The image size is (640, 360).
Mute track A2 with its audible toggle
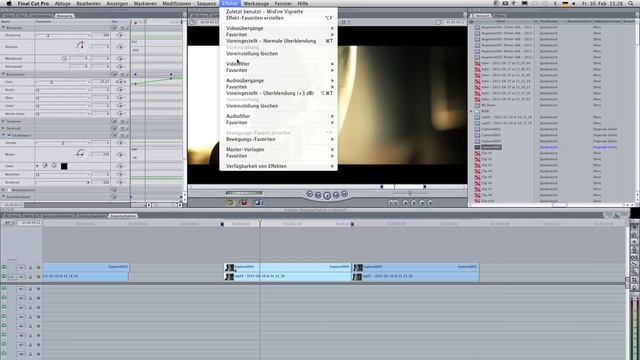(x=4, y=298)
